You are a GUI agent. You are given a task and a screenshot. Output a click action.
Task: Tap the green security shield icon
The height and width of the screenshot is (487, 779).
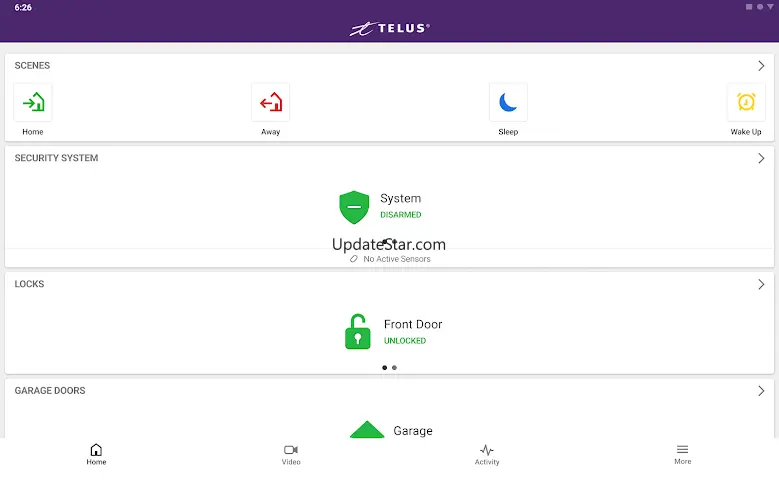coord(354,207)
